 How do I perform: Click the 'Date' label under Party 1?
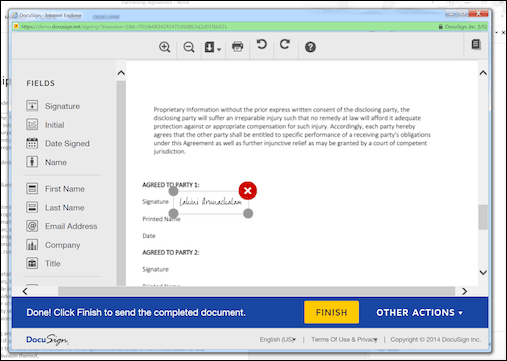click(x=149, y=236)
